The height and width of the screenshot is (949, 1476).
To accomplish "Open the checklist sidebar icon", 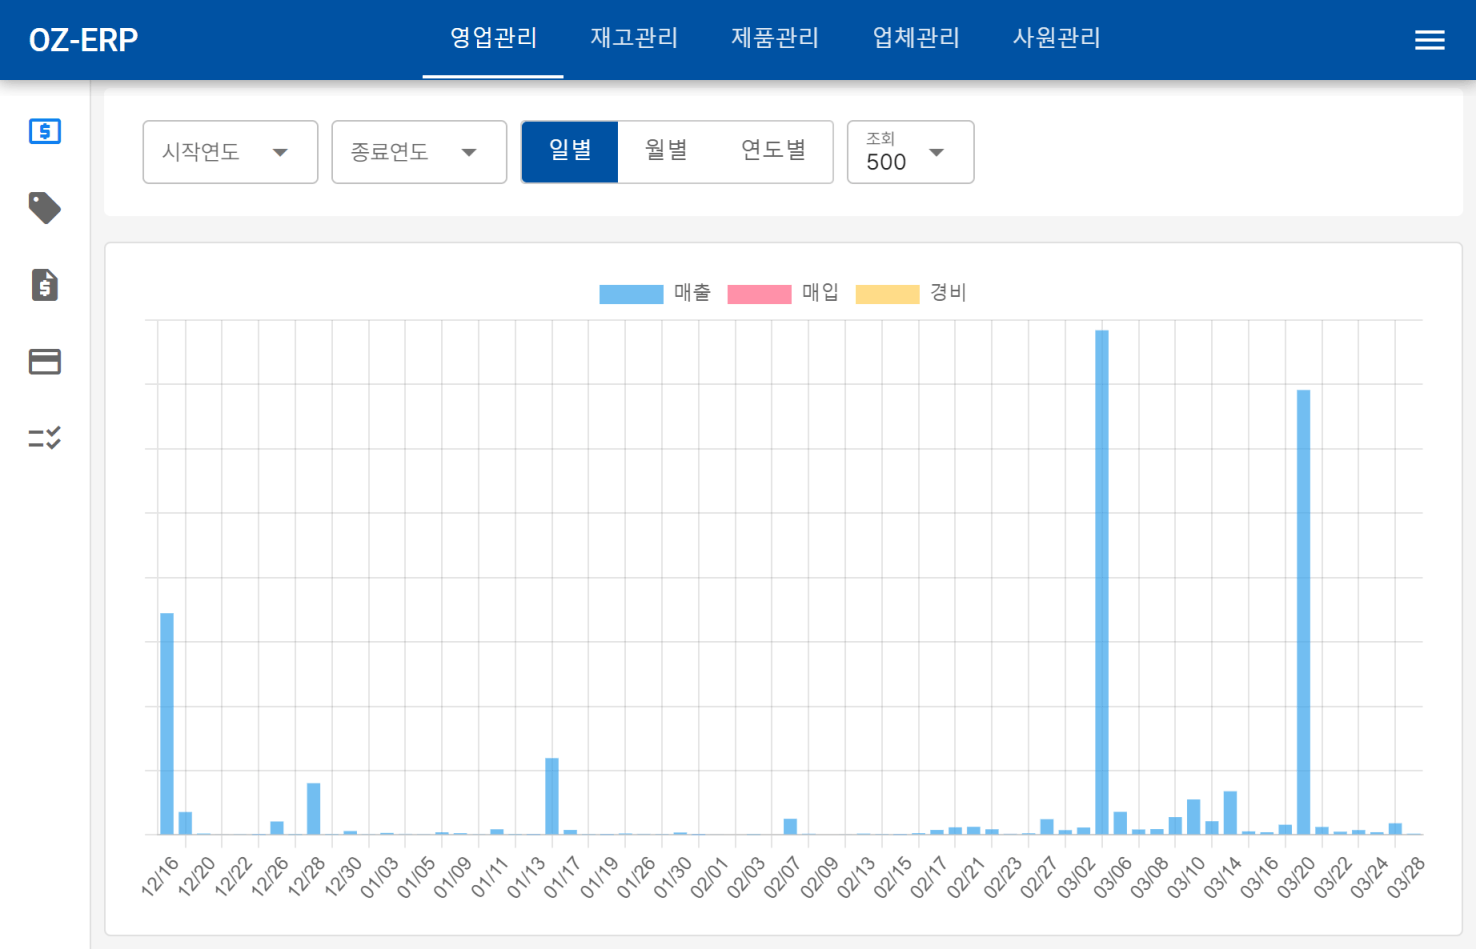I will tap(45, 438).
